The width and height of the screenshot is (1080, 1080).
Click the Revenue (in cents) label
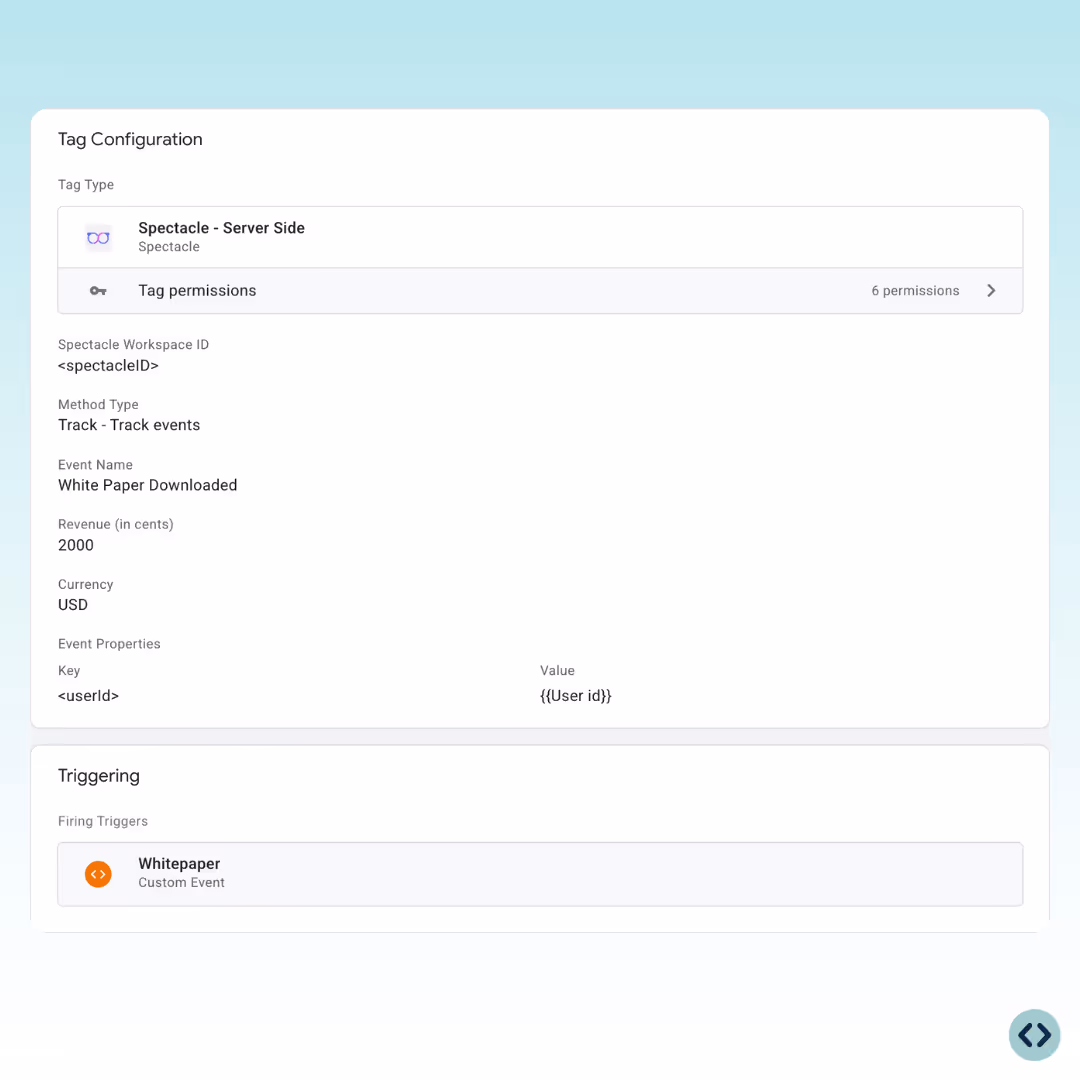pyautogui.click(x=116, y=524)
